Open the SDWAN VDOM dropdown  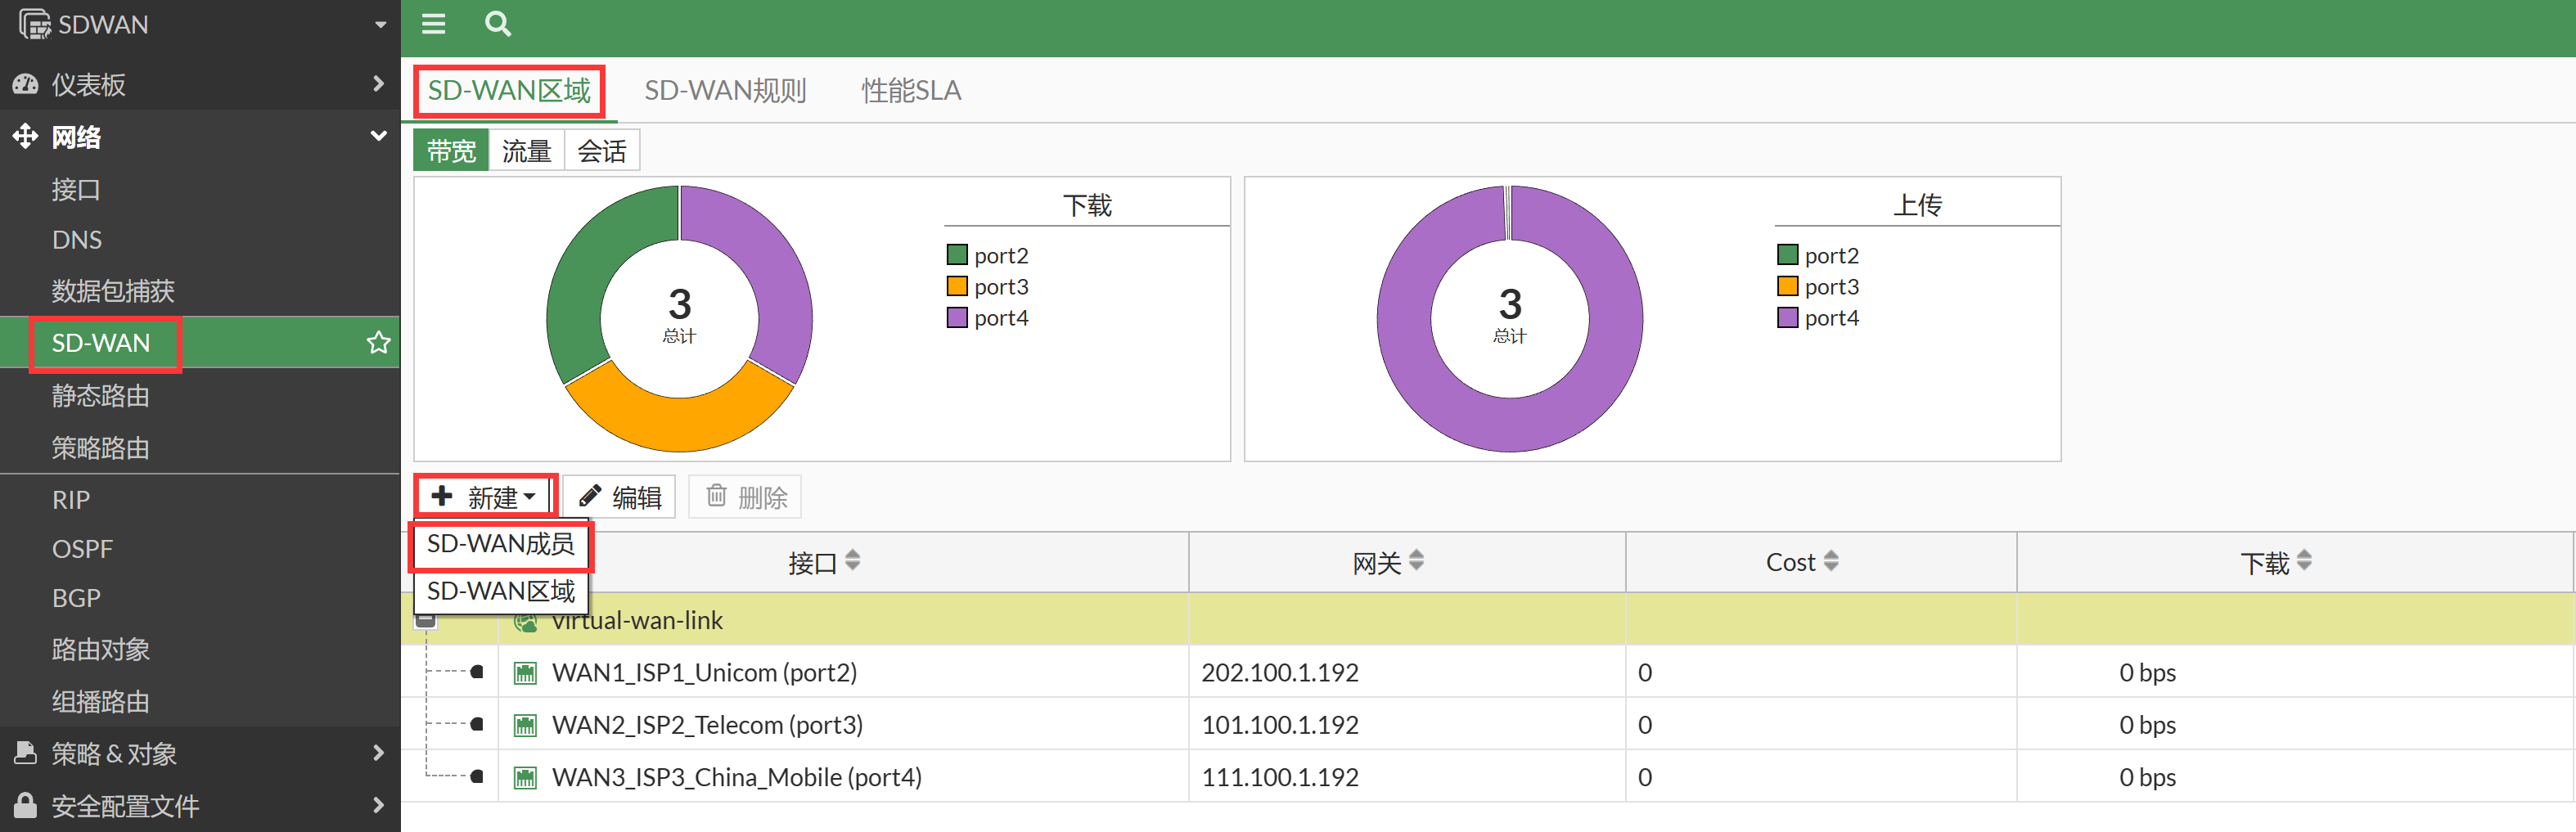380,25
